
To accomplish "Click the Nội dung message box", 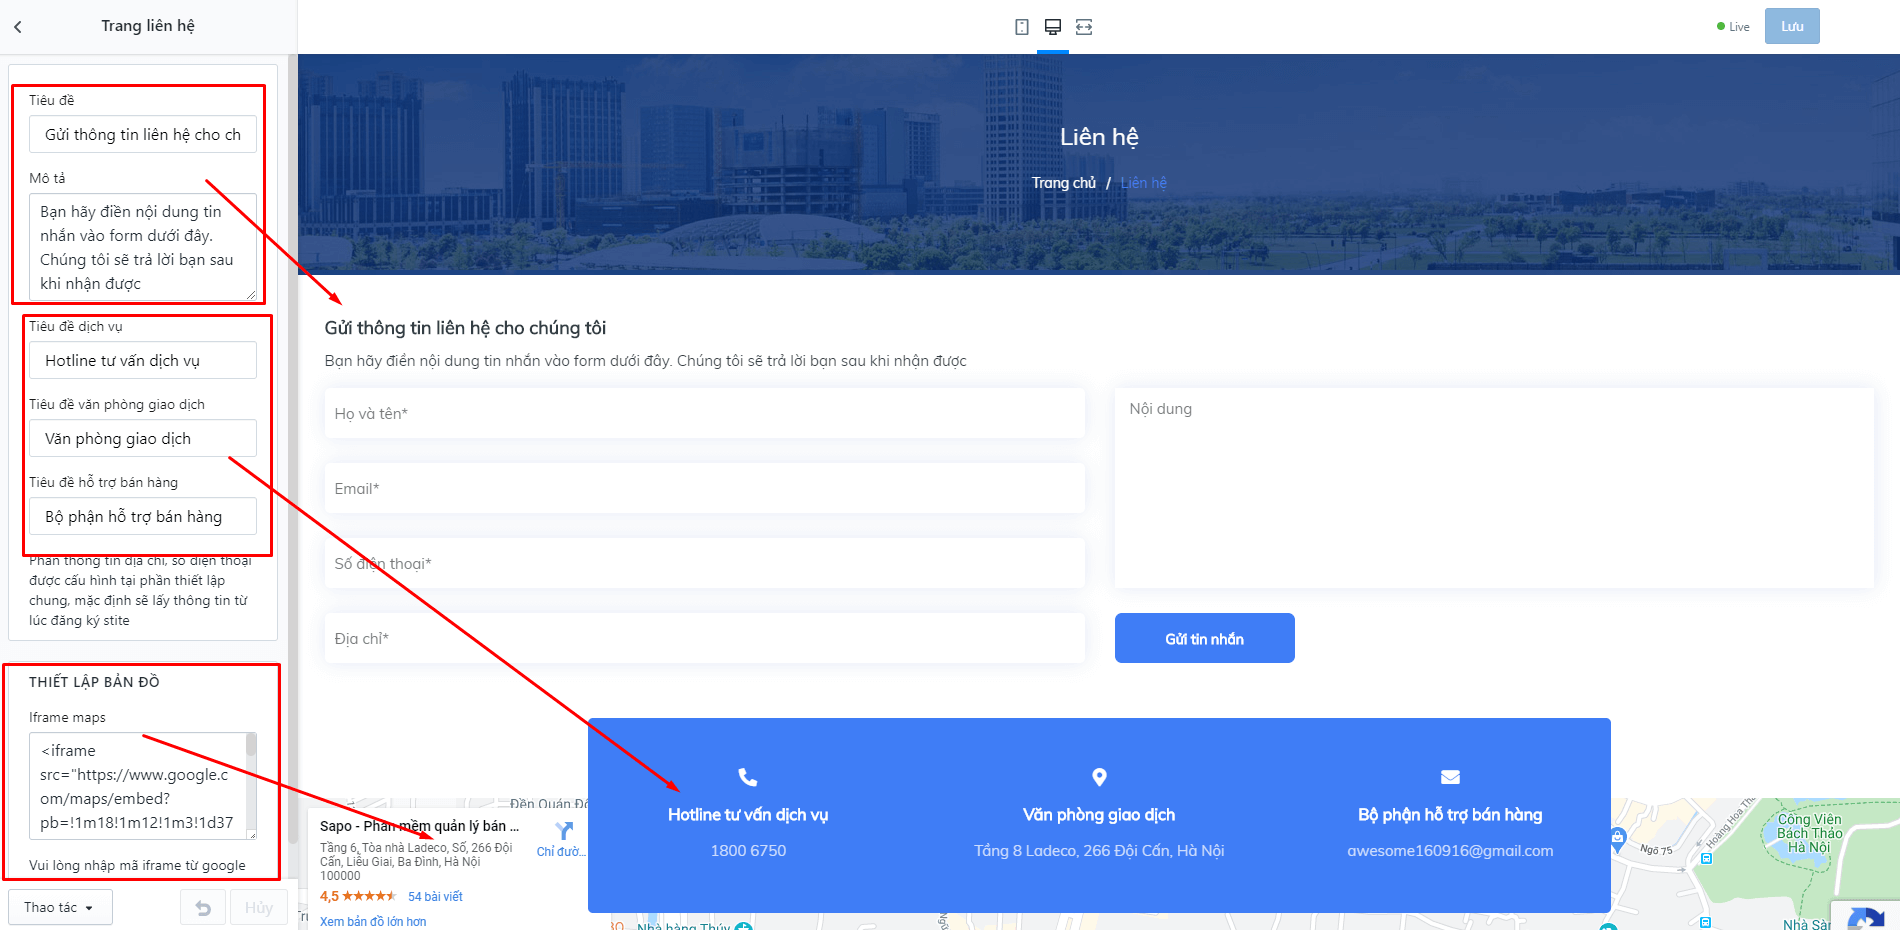I will coord(1494,488).
